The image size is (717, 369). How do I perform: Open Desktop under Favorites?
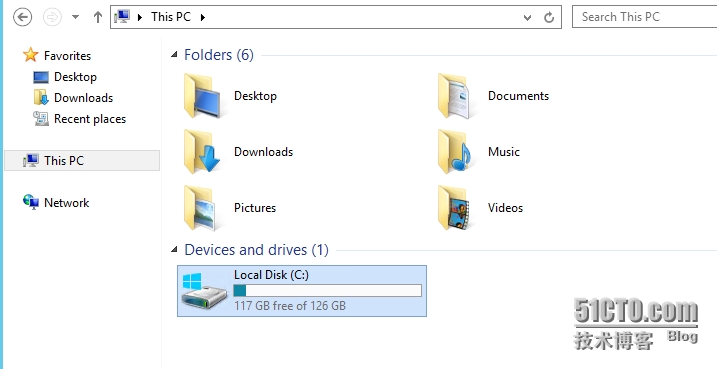[75, 77]
